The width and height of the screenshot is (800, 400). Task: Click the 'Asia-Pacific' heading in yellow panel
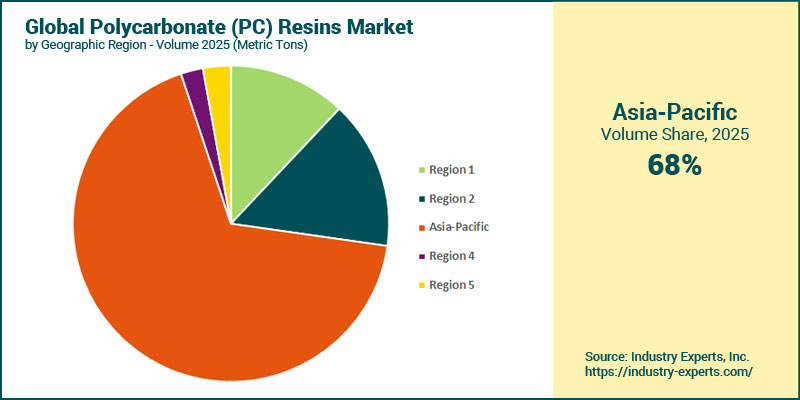pos(674,111)
